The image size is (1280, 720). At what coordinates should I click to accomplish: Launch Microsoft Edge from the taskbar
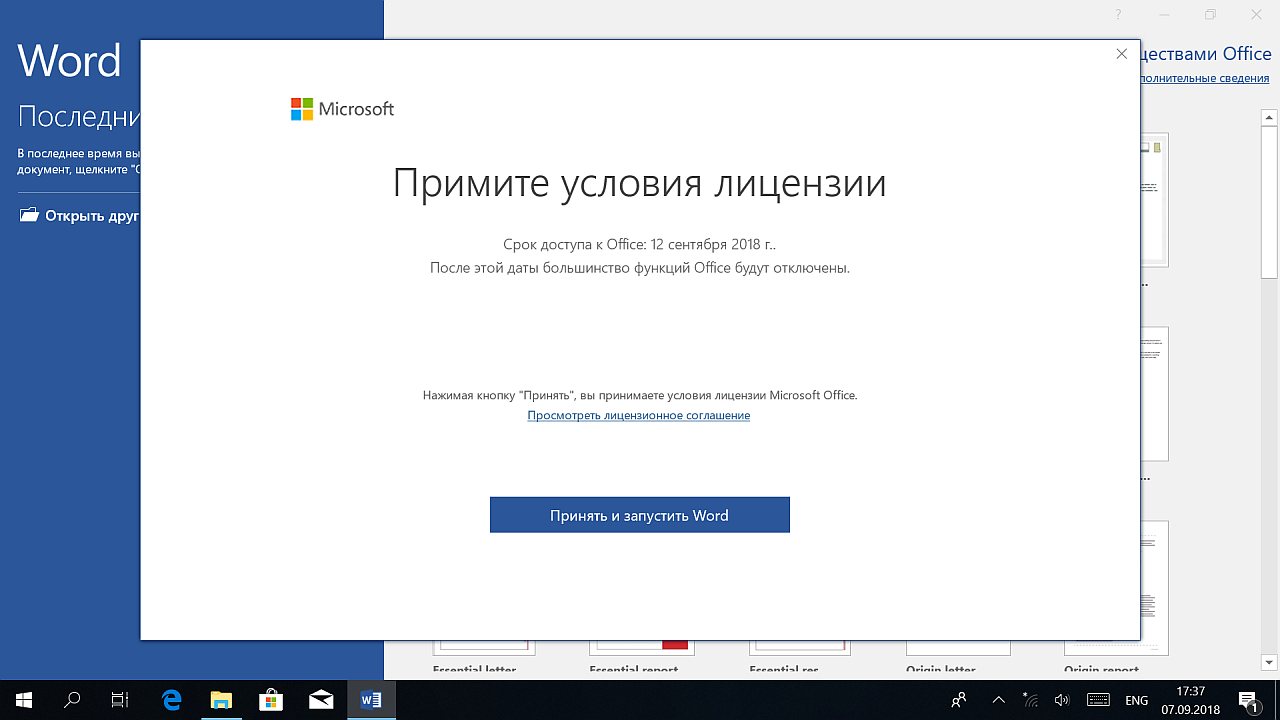click(x=172, y=700)
